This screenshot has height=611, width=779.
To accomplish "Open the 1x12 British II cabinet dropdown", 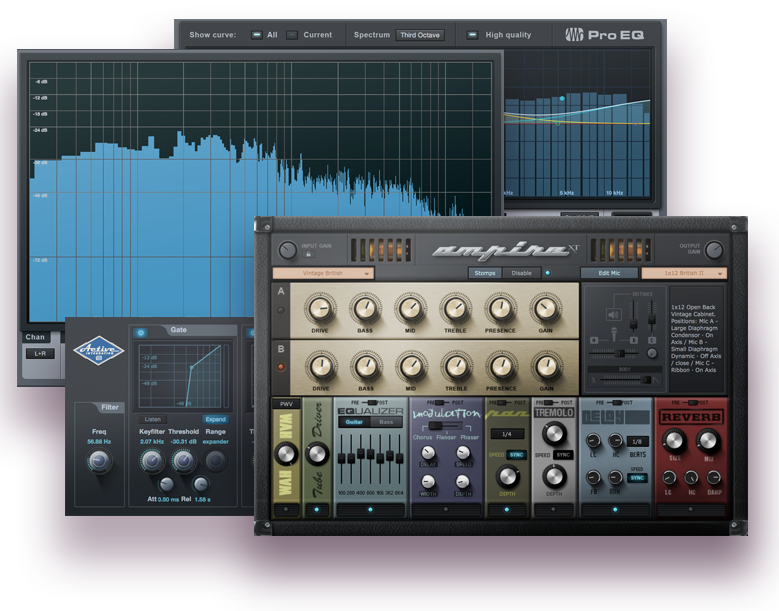I will pyautogui.click(x=684, y=273).
